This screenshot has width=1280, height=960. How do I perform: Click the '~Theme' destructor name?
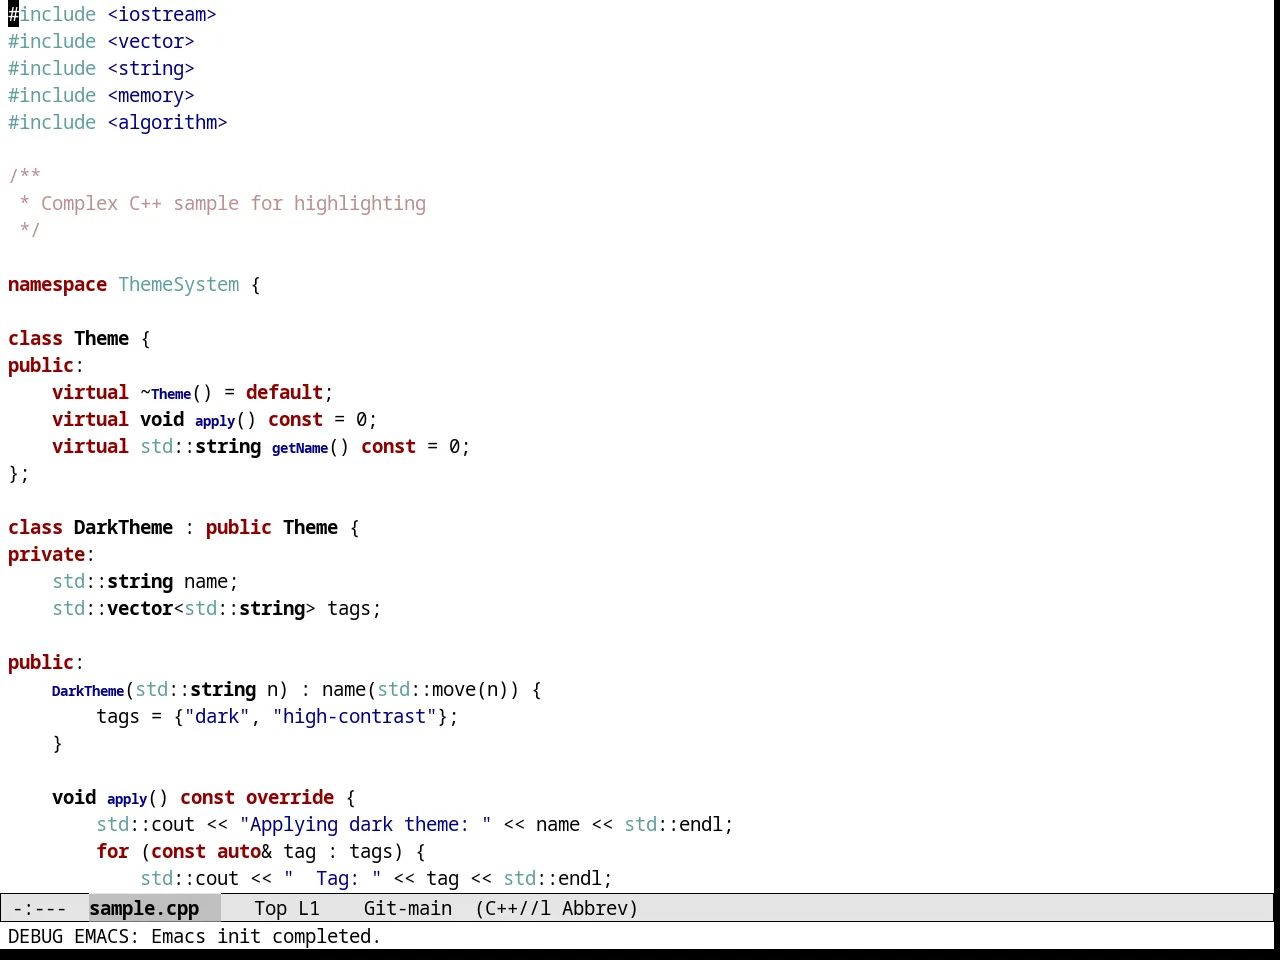coord(166,393)
